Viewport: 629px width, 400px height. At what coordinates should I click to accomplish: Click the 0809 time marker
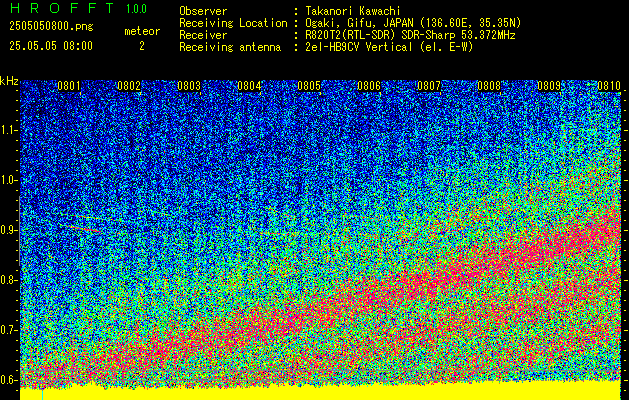click(x=549, y=86)
